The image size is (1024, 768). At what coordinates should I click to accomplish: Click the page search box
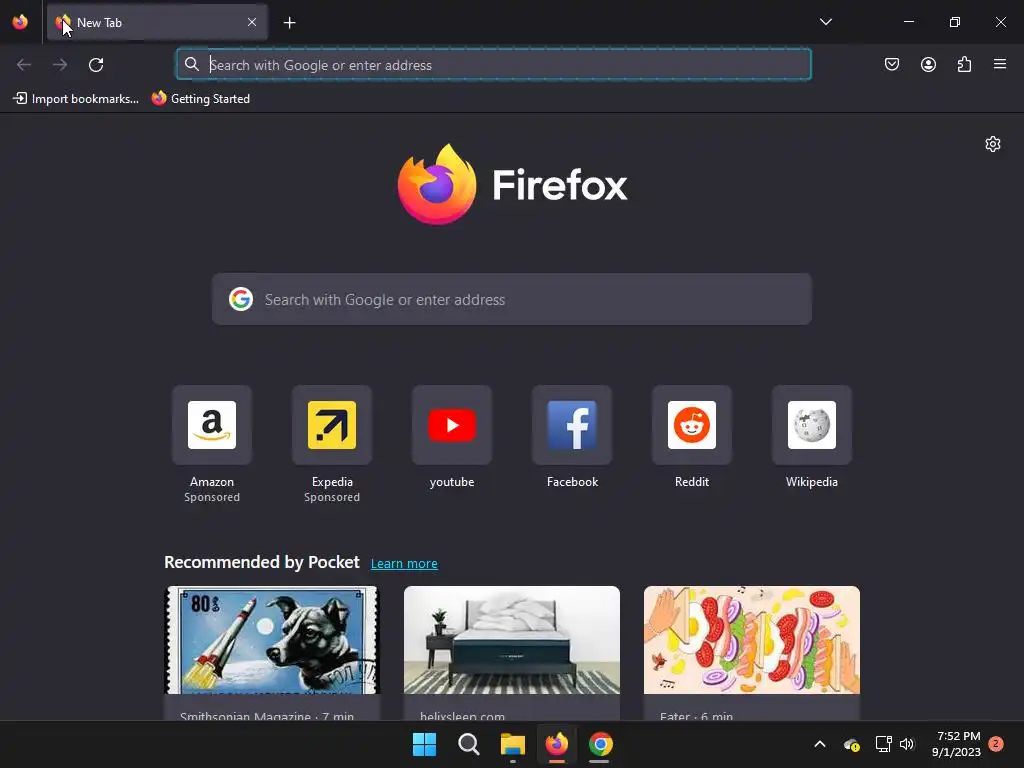click(x=511, y=299)
